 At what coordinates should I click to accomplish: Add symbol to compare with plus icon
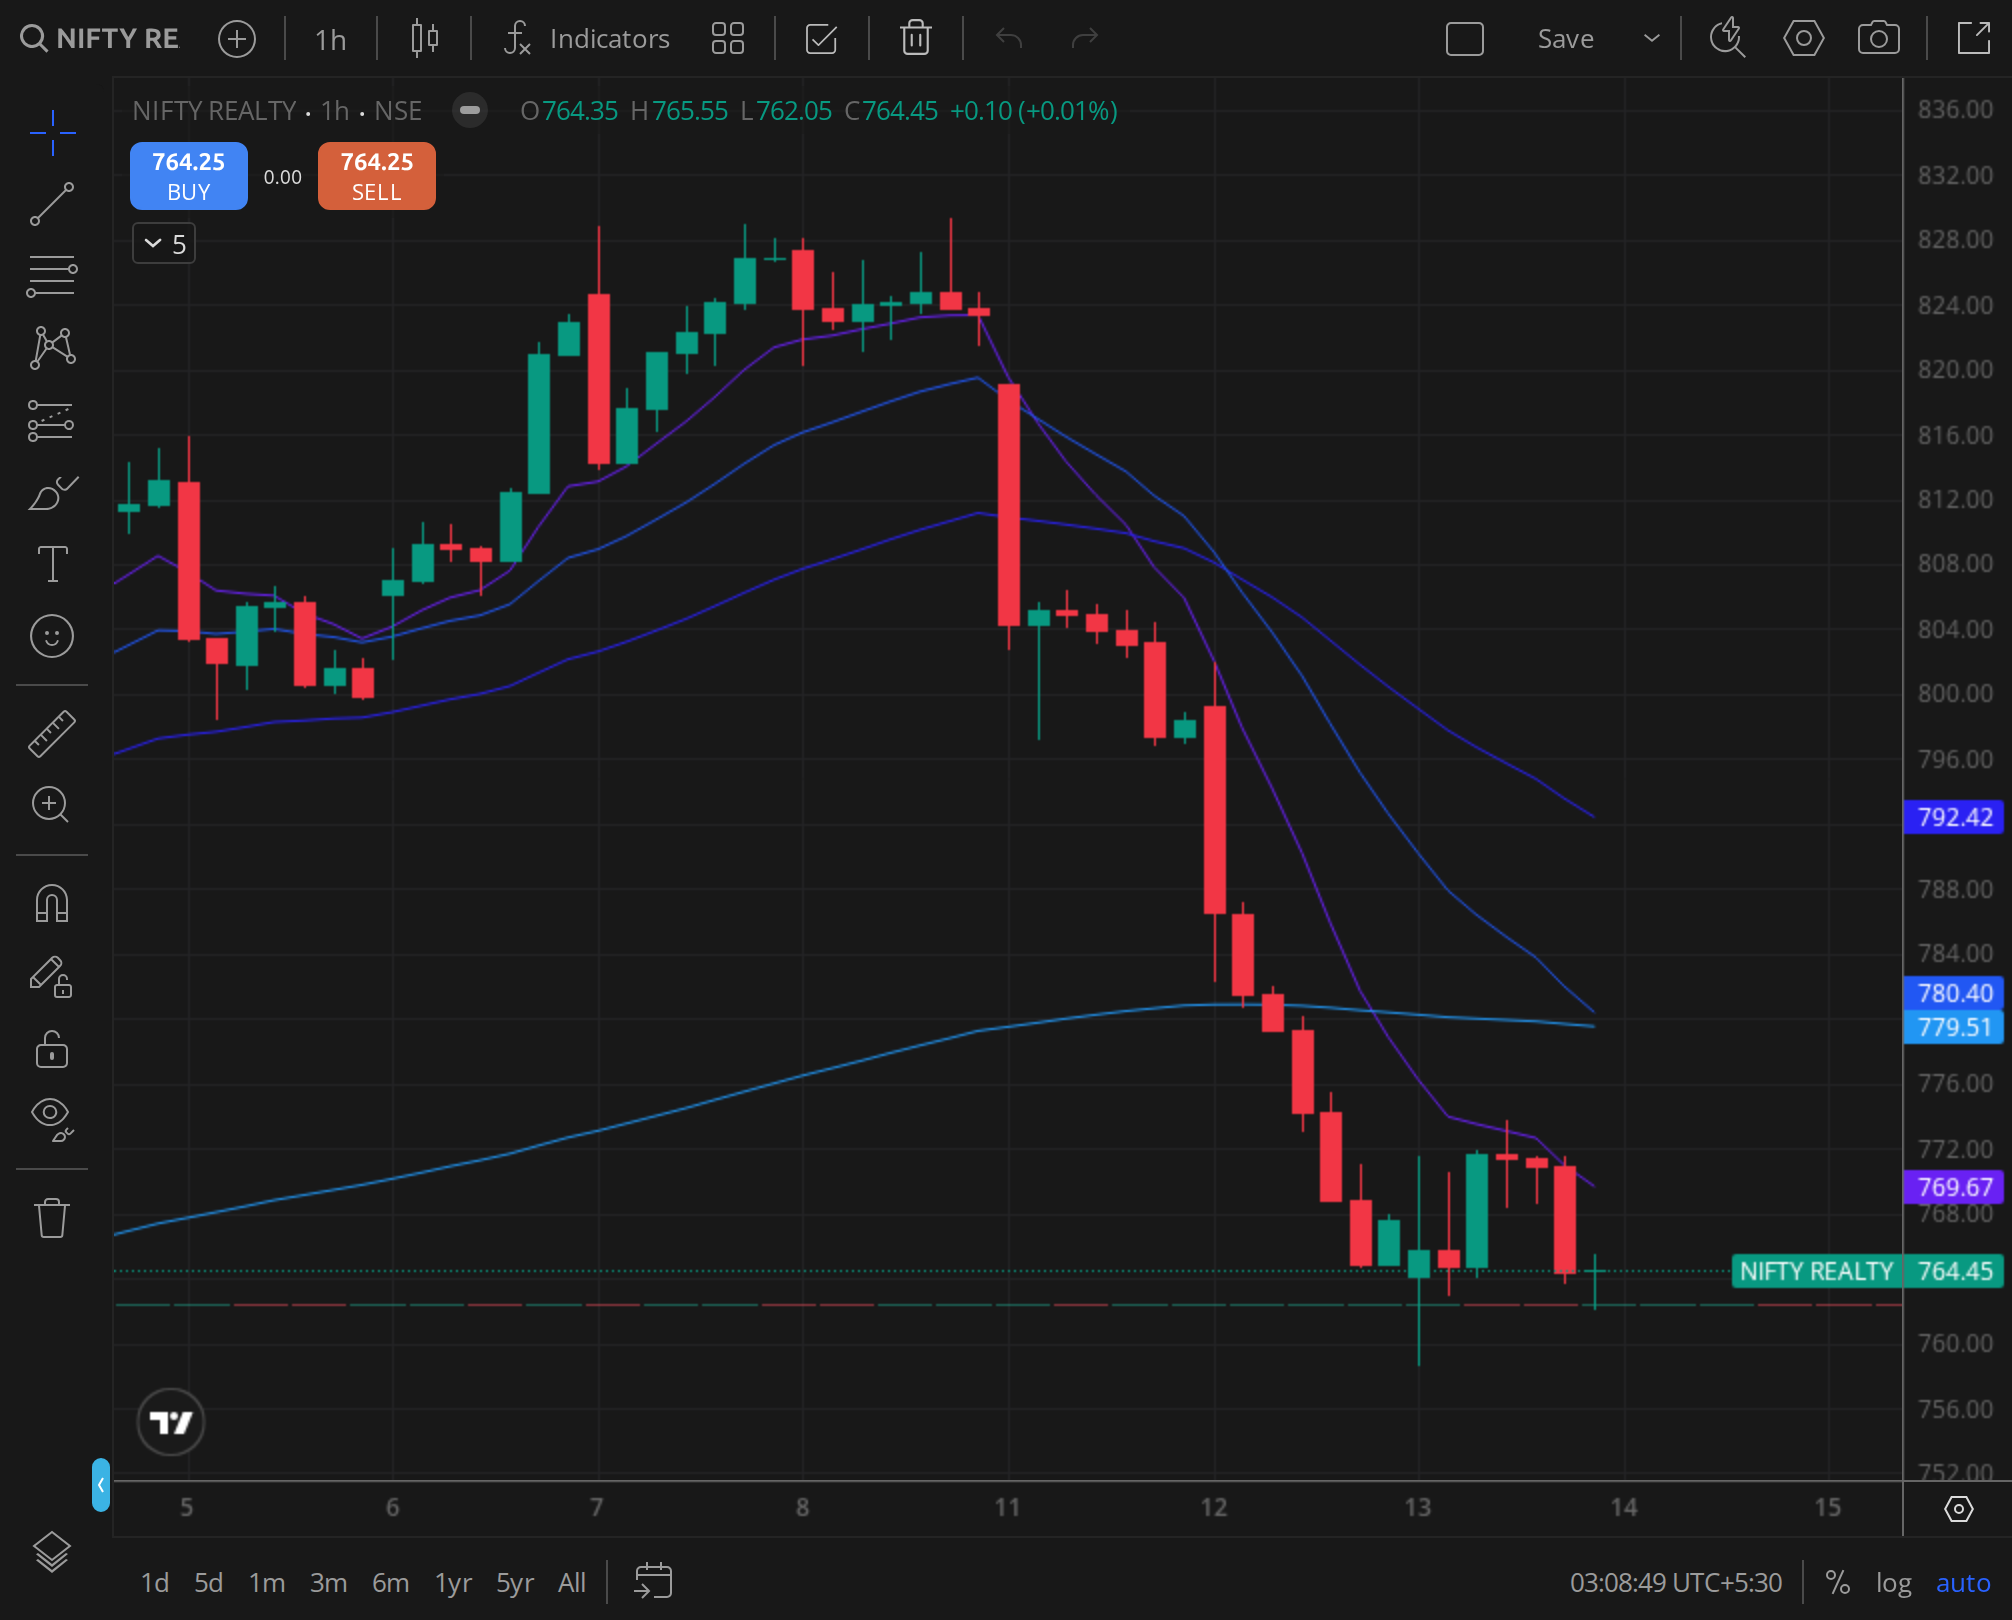[237, 38]
